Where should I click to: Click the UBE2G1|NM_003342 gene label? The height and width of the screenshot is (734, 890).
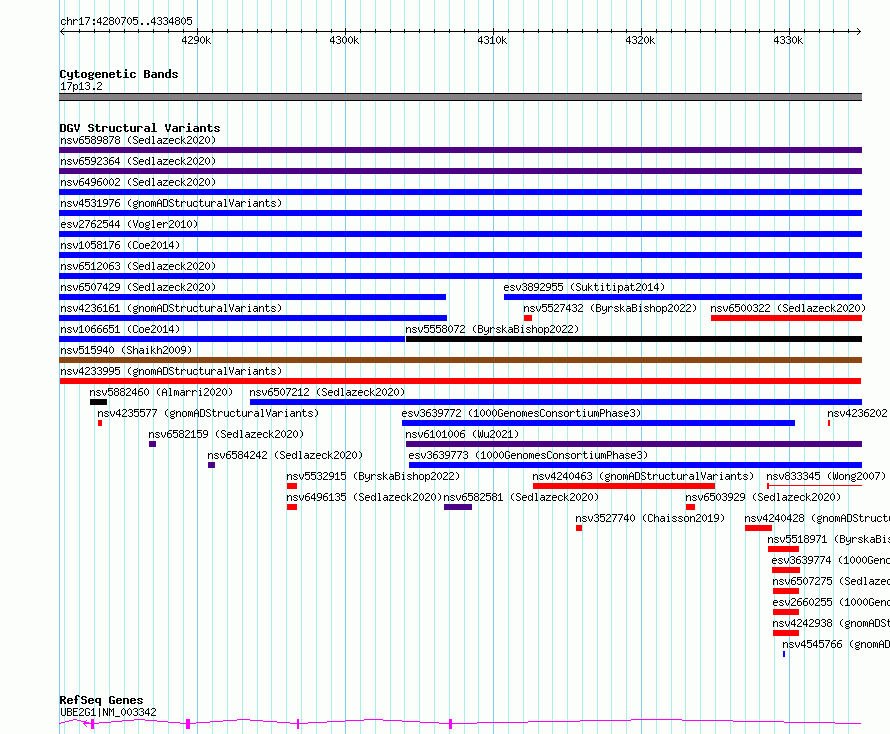coord(108,712)
